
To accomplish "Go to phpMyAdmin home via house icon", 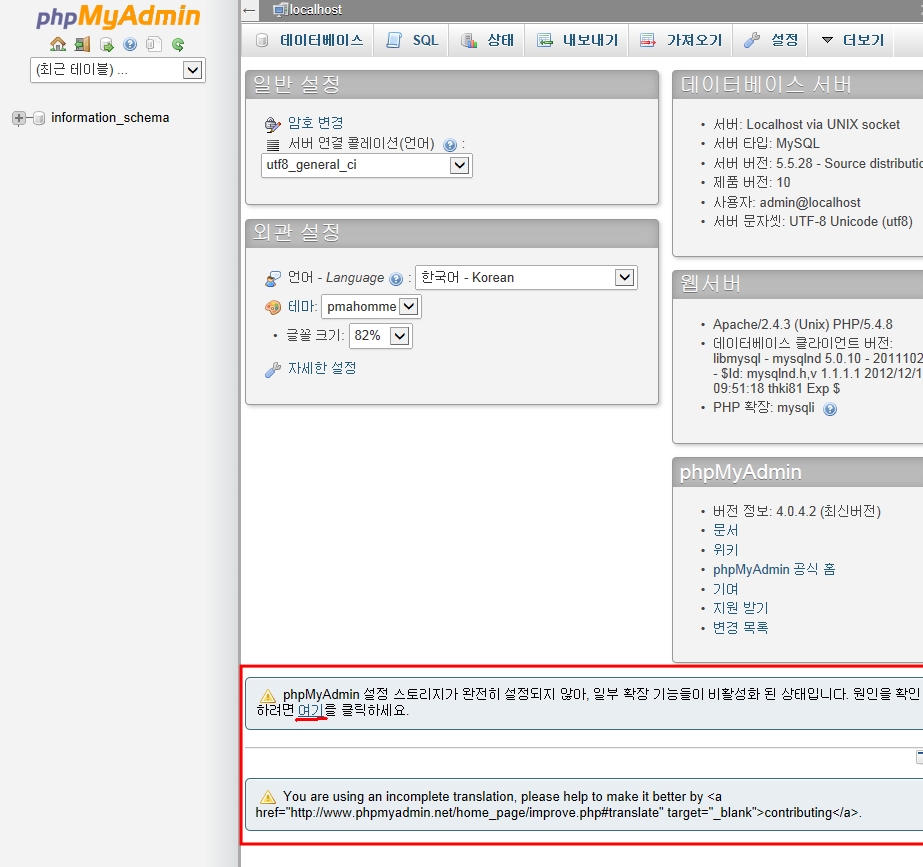I will pyautogui.click(x=58, y=44).
